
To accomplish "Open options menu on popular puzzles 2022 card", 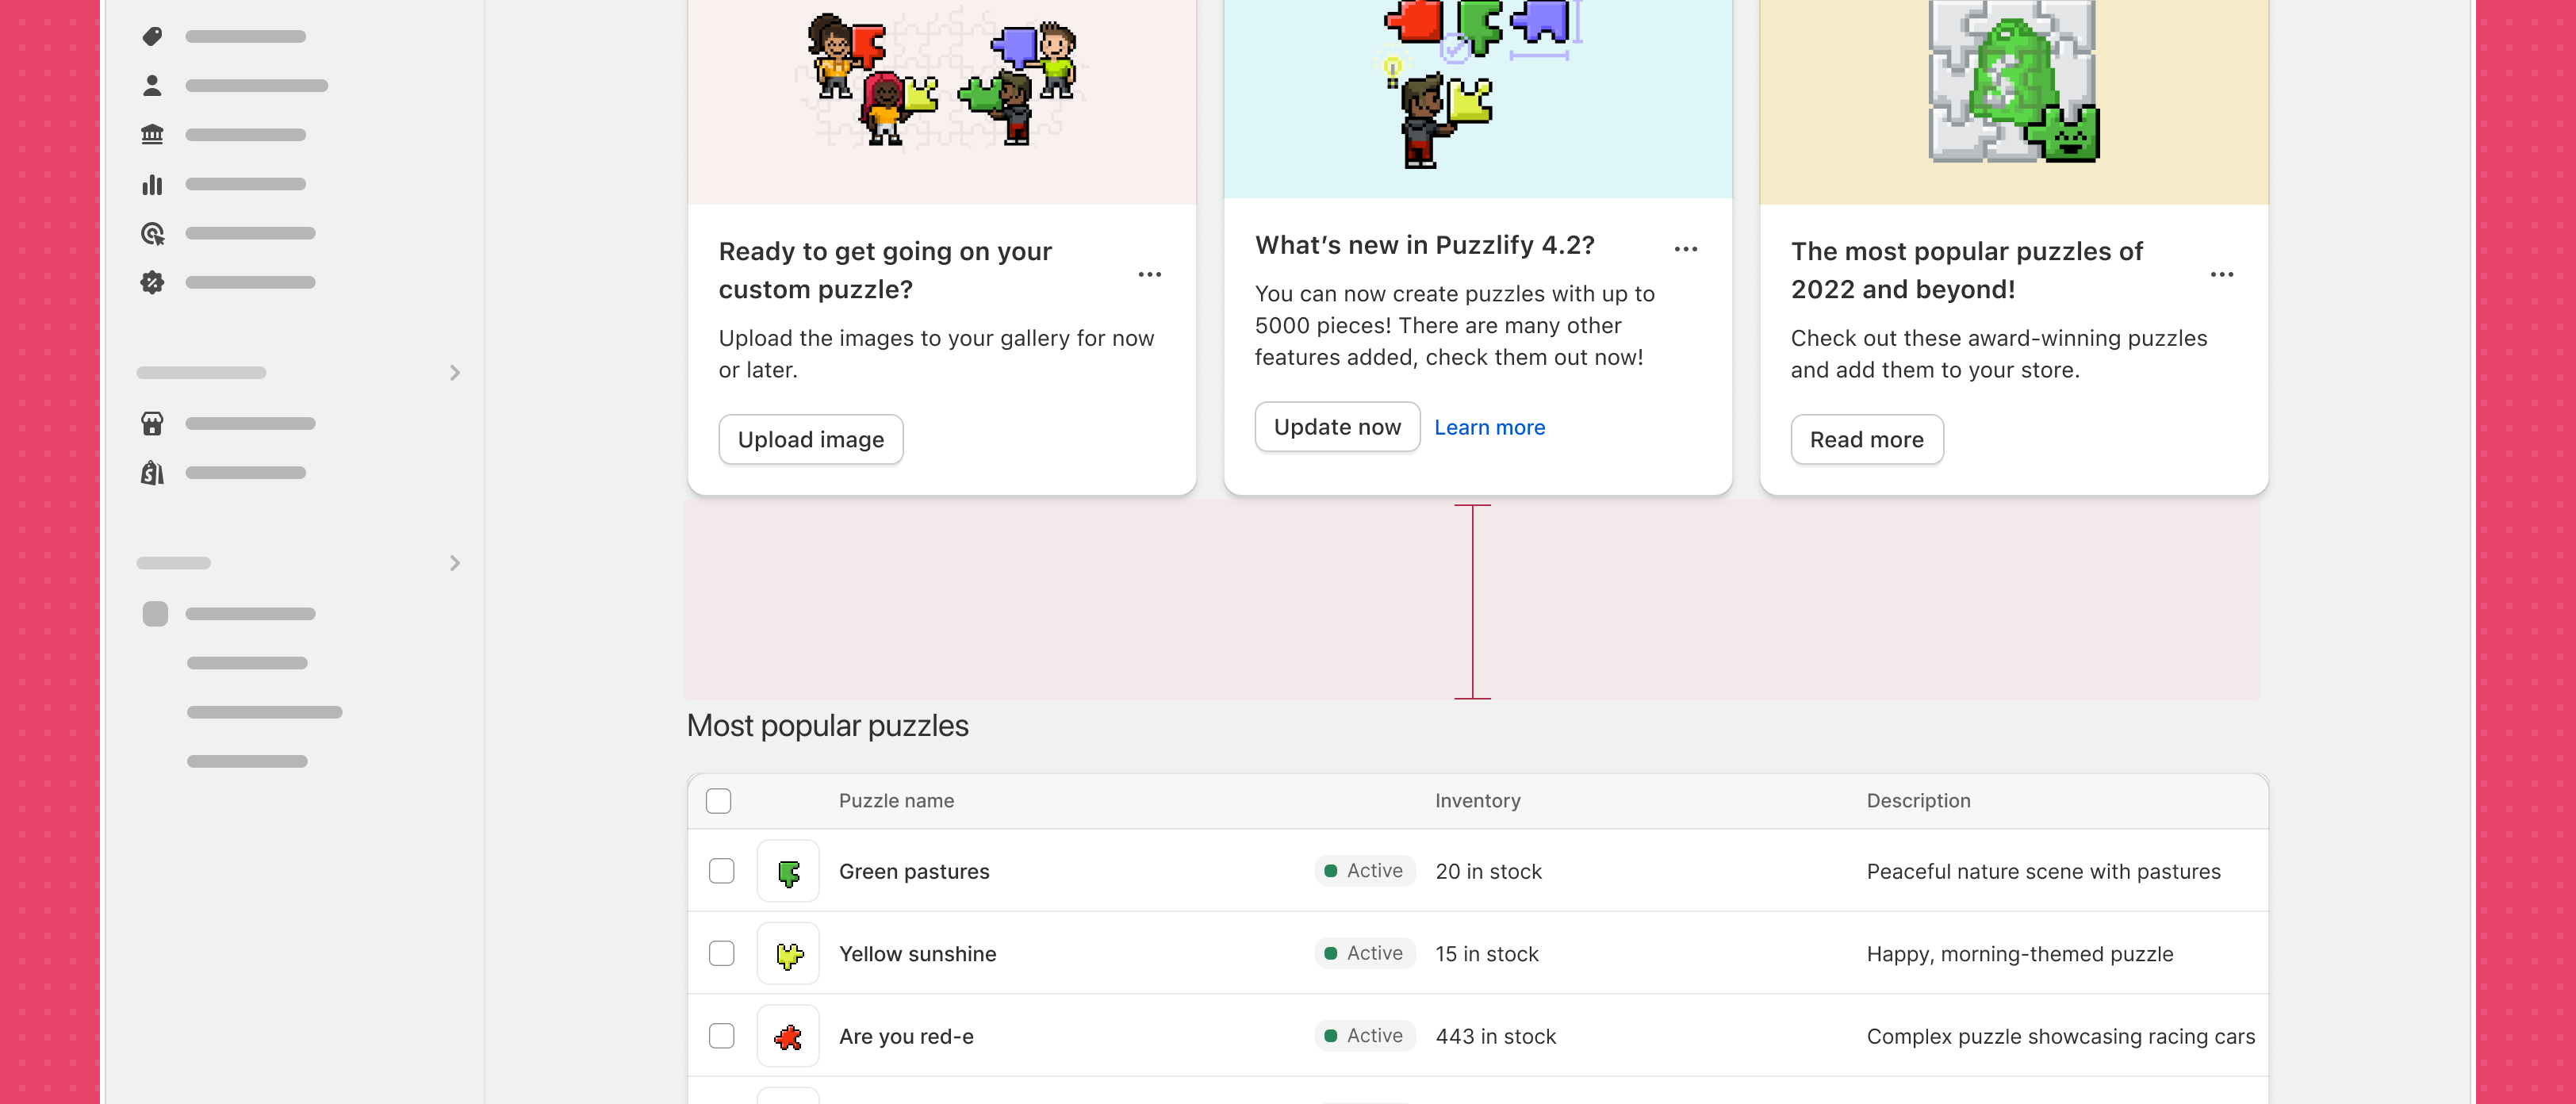I will 2222,274.
